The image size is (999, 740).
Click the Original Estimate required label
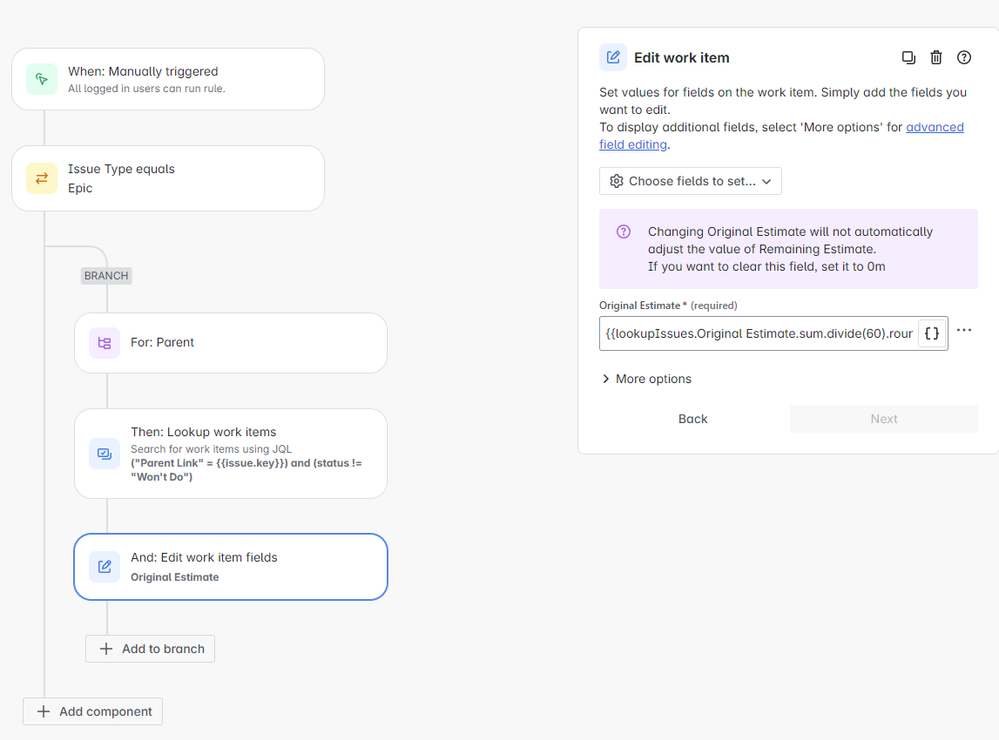(x=668, y=305)
